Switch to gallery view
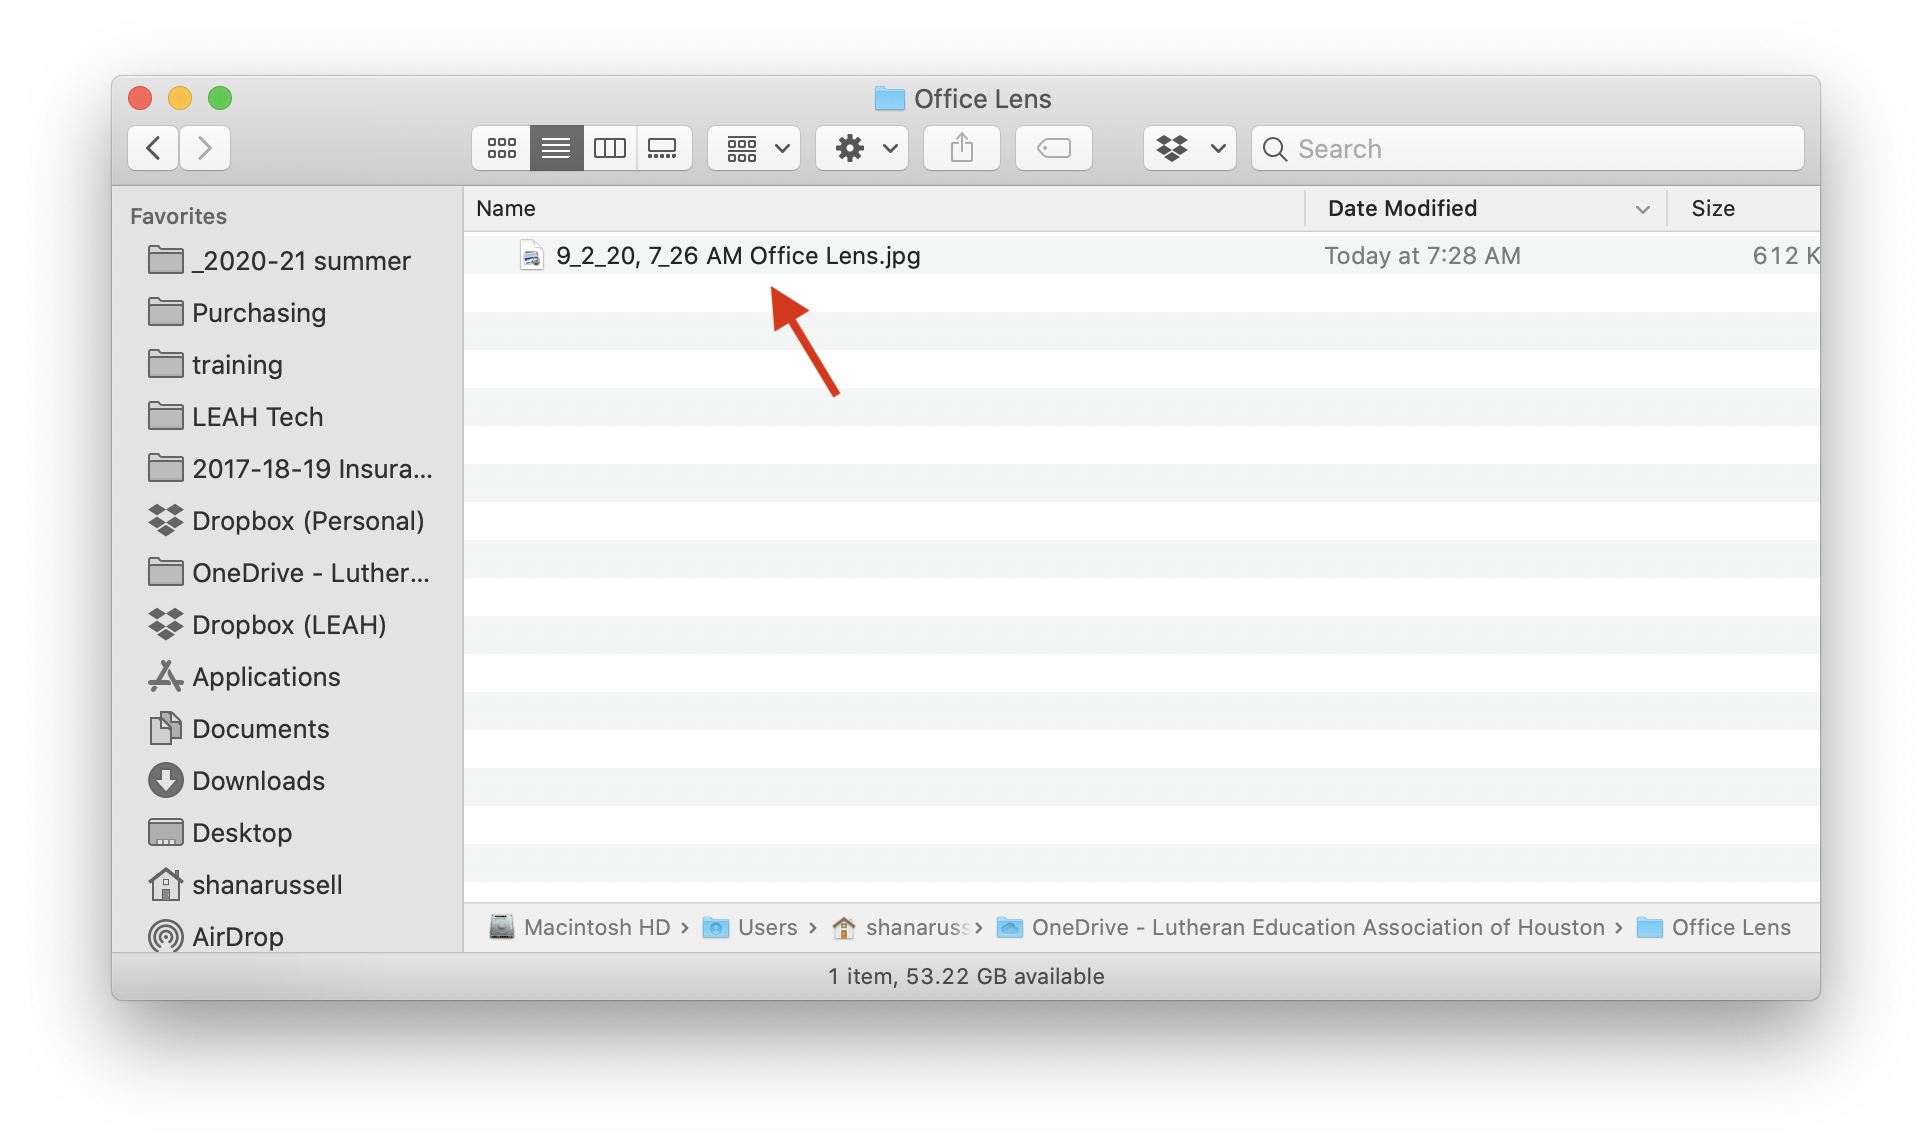 663,148
